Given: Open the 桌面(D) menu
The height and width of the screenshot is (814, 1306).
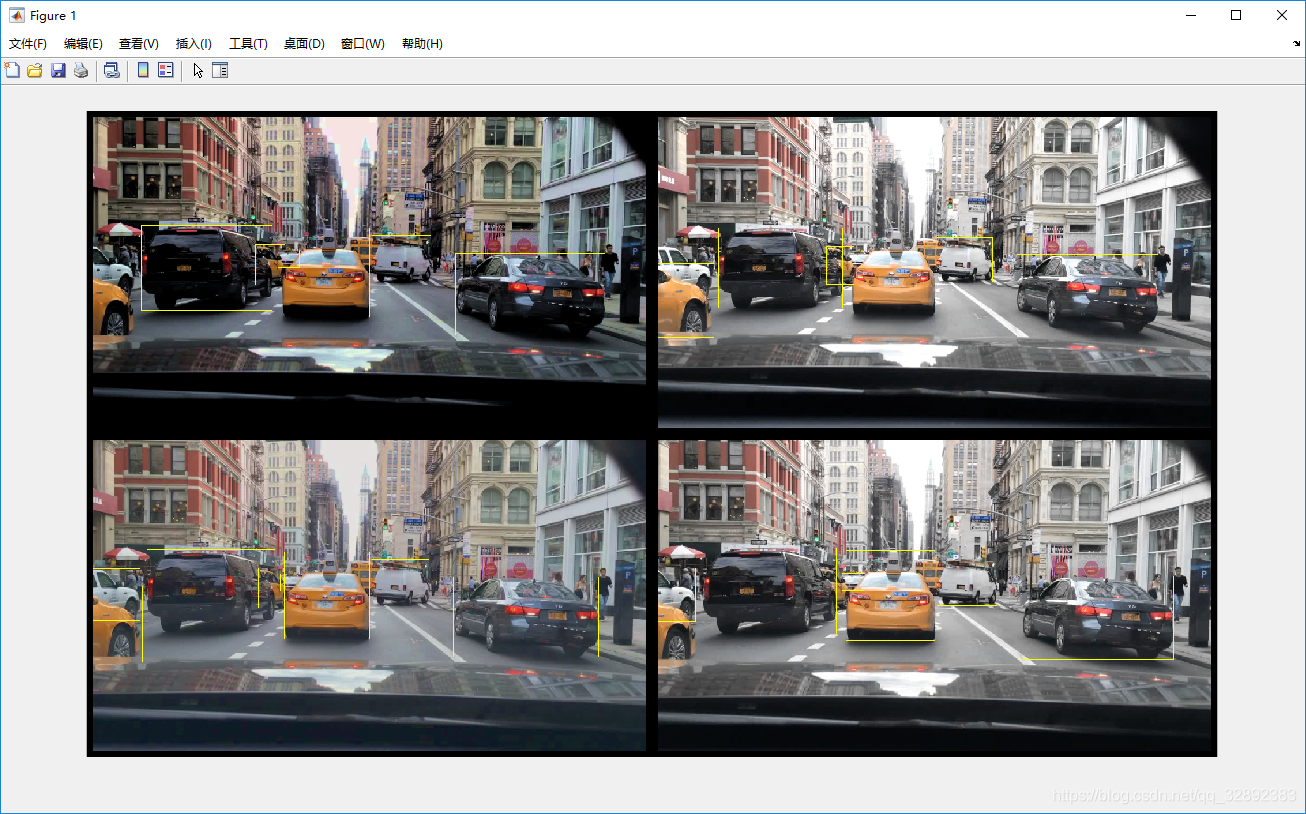Looking at the screenshot, I should [x=304, y=44].
